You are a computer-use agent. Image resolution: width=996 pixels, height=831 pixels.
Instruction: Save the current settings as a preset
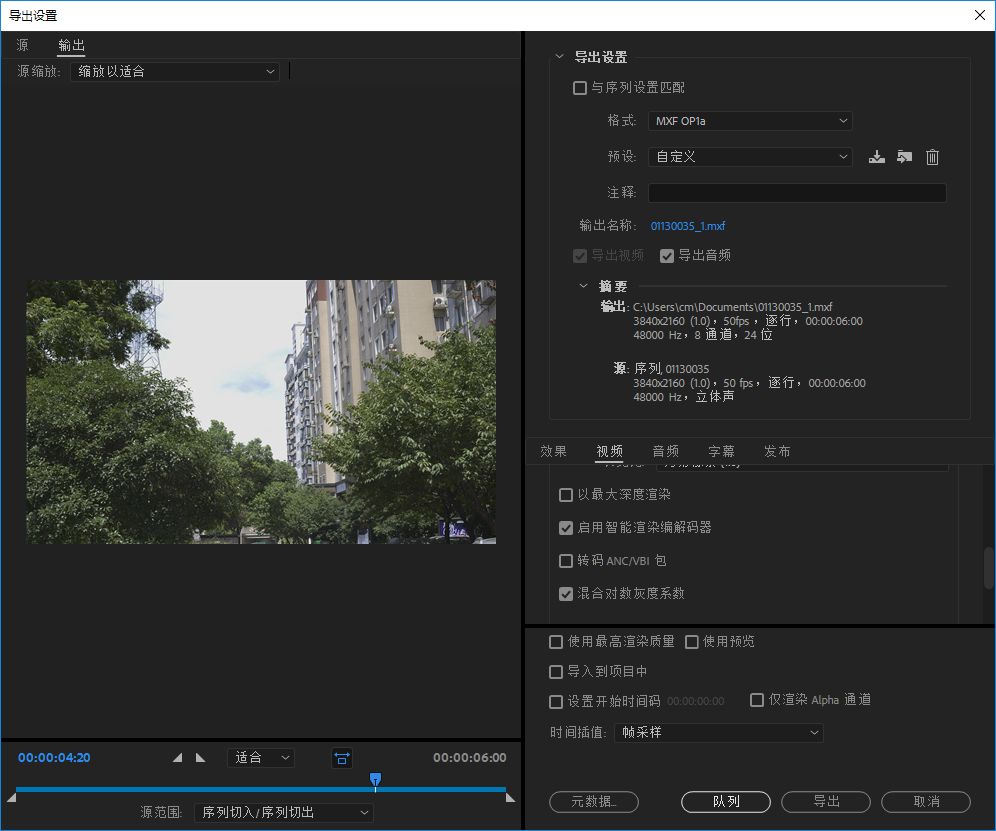[x=877, y=157]
